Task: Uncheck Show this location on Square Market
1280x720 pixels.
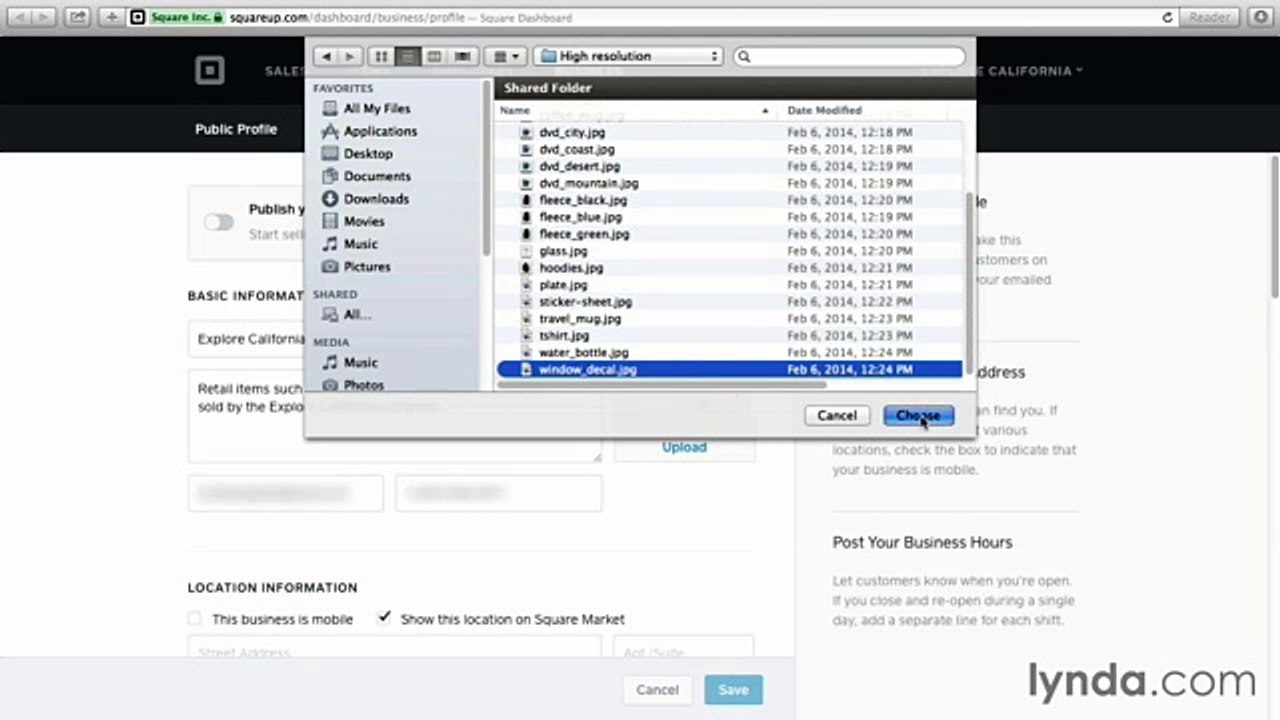Action: 384,618
